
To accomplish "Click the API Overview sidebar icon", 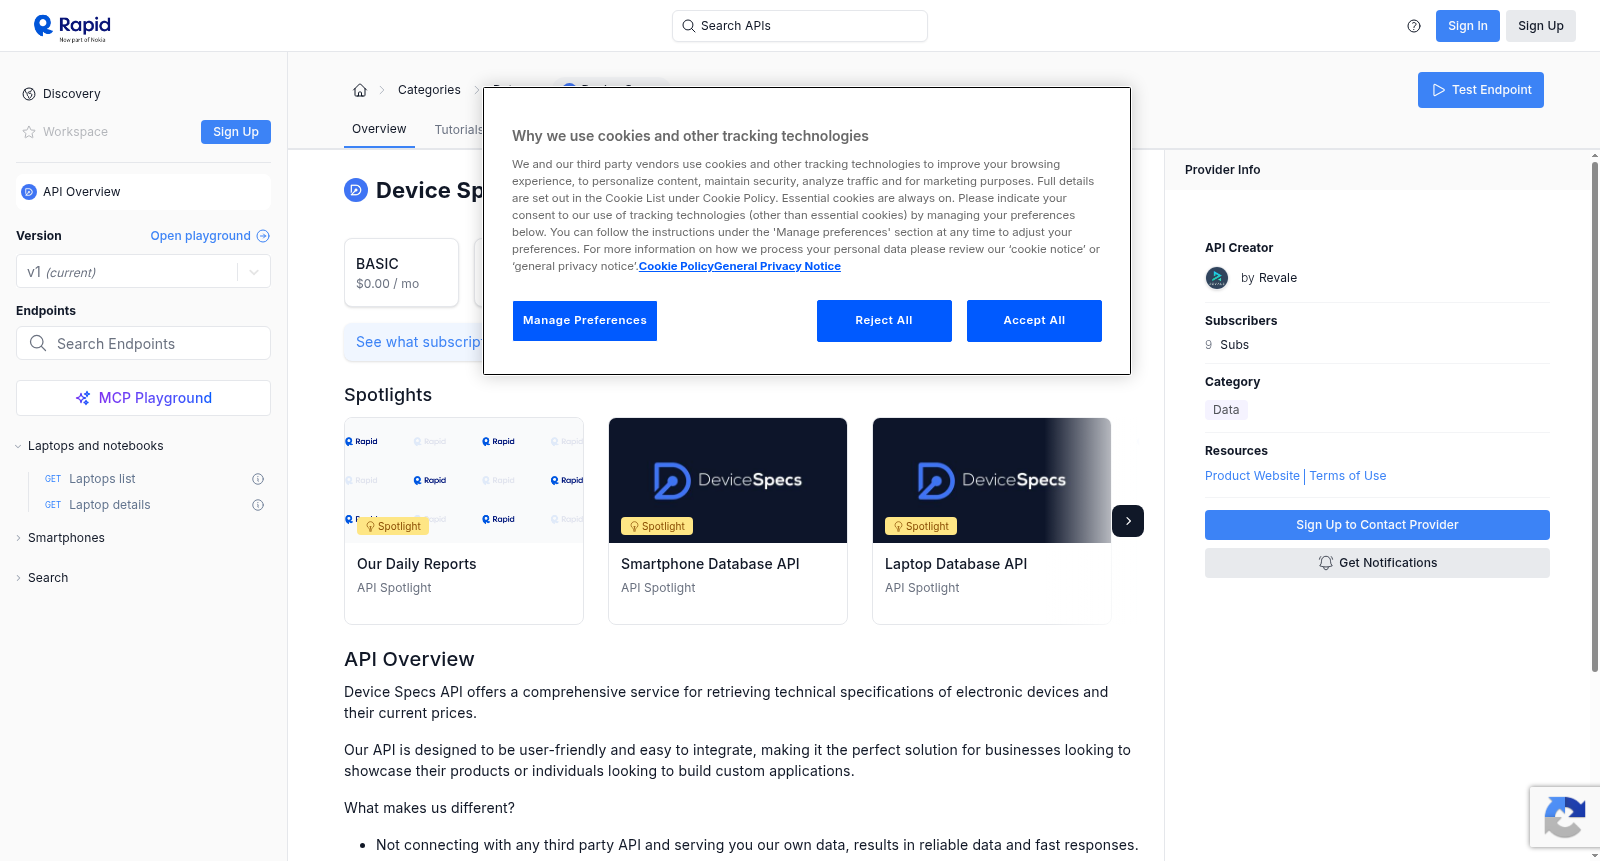I will pyautogui.click(x=29, y=192).
